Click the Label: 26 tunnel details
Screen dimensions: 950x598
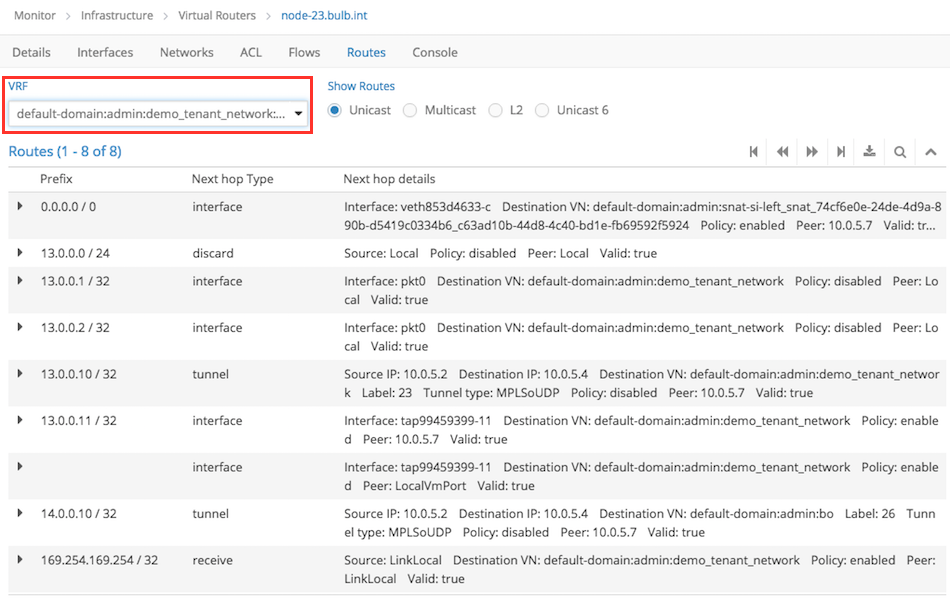pos(640,523)
